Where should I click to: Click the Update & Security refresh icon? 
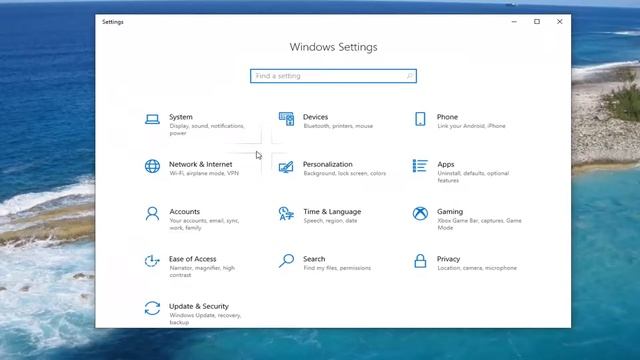152,308
